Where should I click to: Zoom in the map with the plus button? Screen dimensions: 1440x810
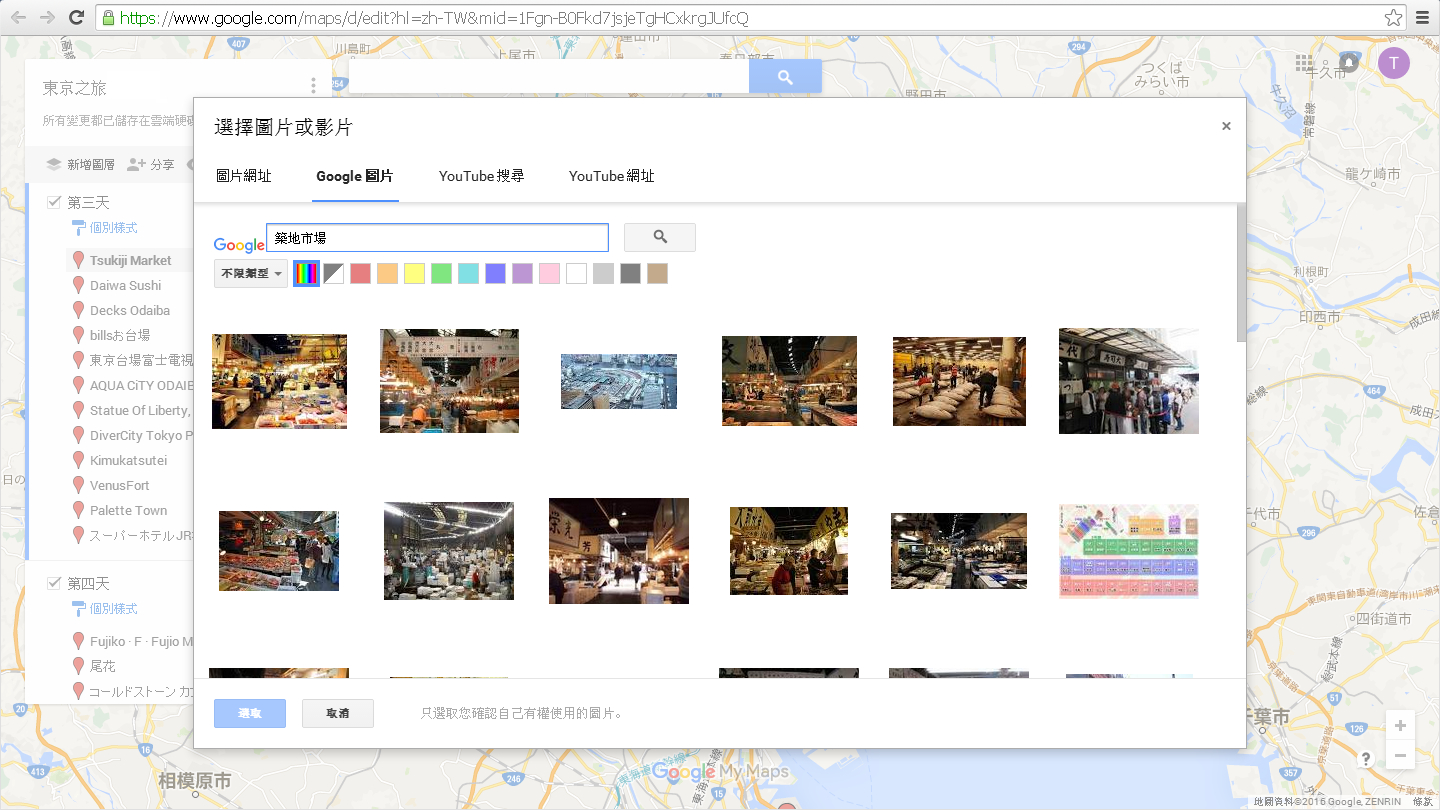tap(1400, 726)
